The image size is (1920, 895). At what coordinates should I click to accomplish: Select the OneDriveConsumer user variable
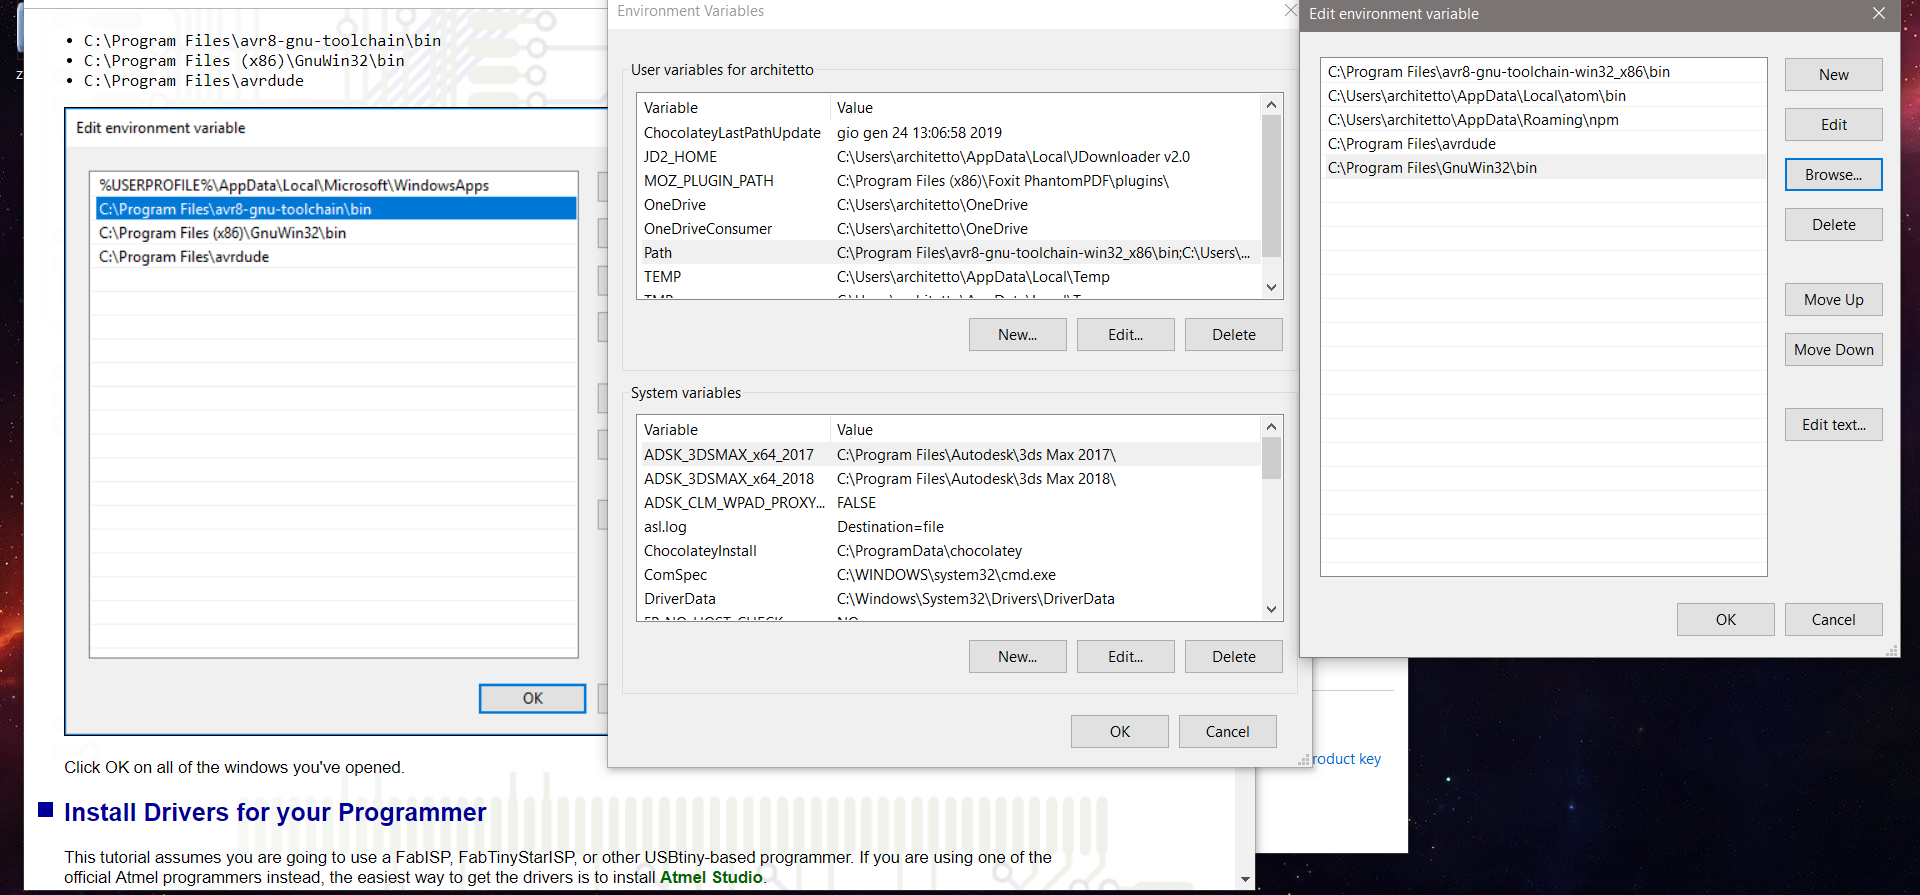click(949, 229)
